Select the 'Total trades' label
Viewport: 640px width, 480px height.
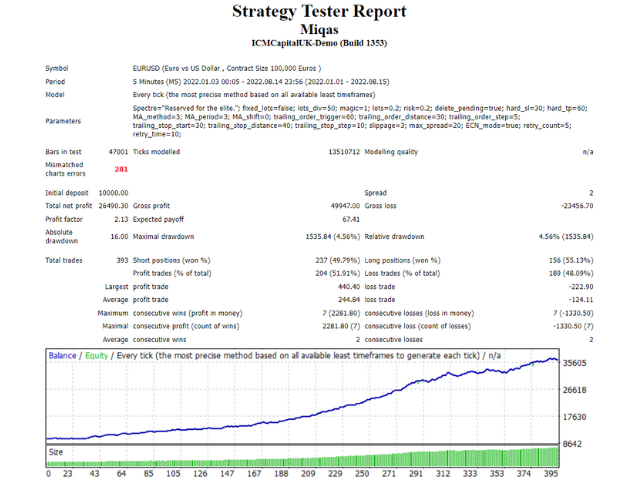pos(64,260)
